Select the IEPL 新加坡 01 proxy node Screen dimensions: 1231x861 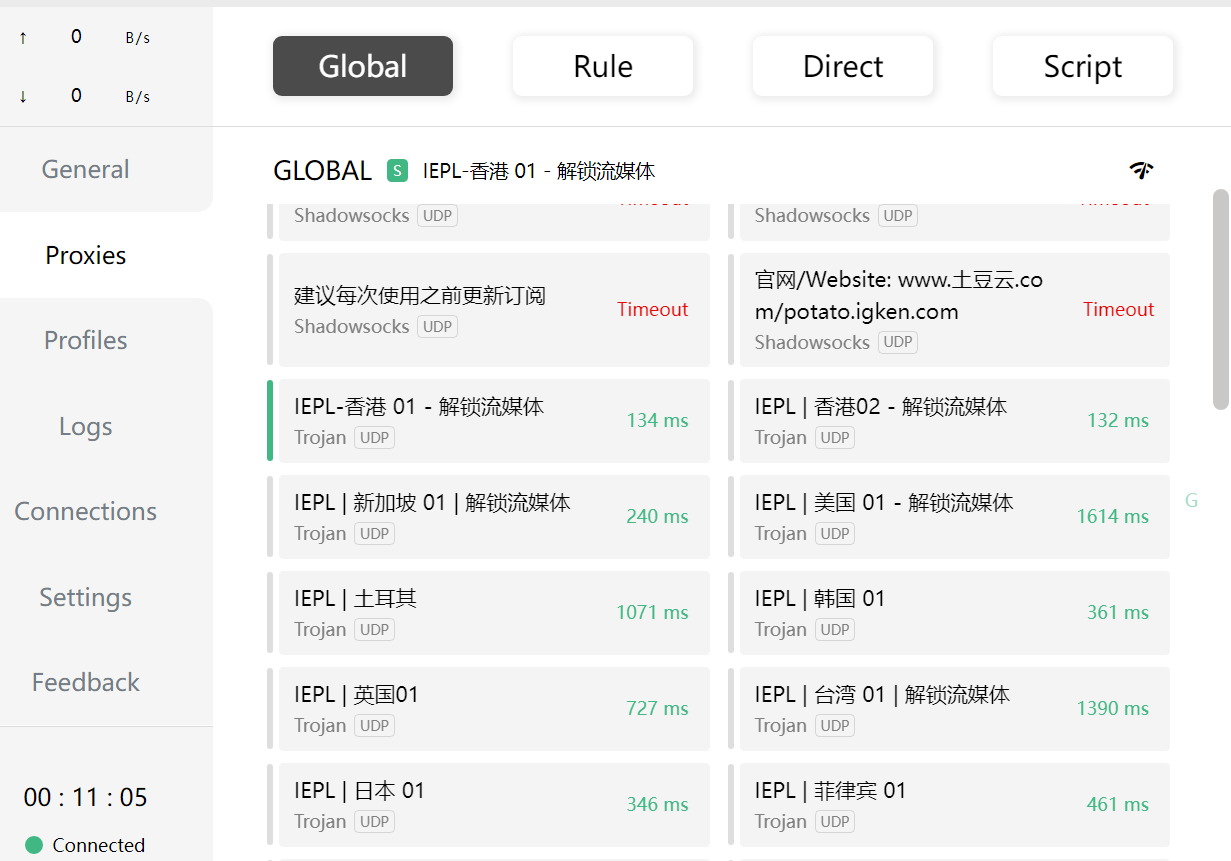pyautogui.click(x=489, y=516)
